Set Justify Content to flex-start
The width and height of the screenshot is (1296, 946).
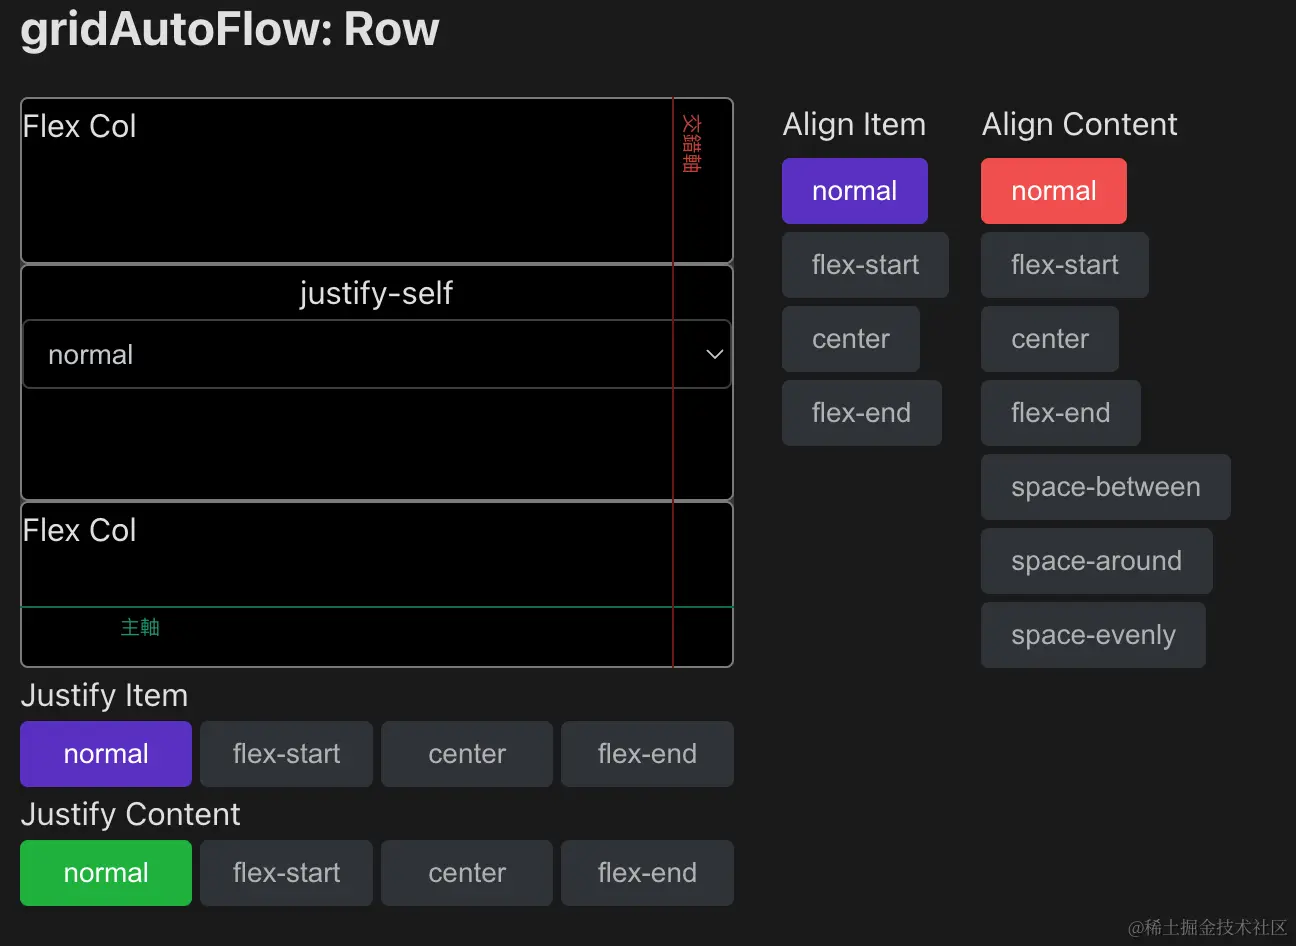pos(286,873)
